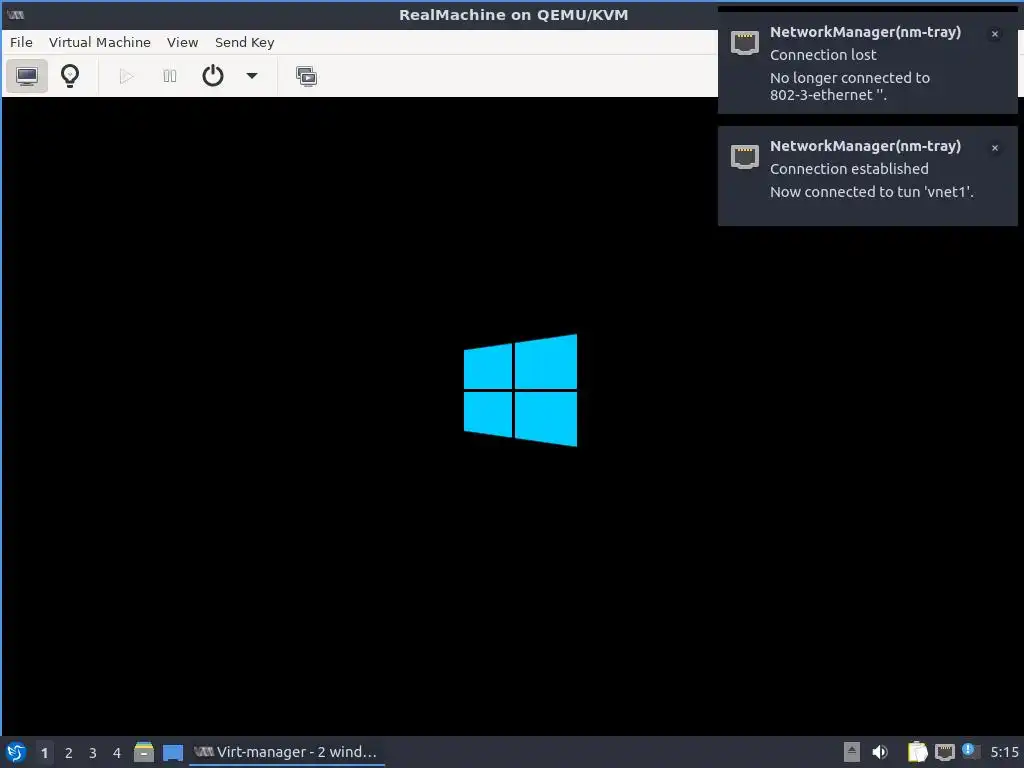Switch to desktop 3
The image size is (1024, 768).
coord(93,753)
